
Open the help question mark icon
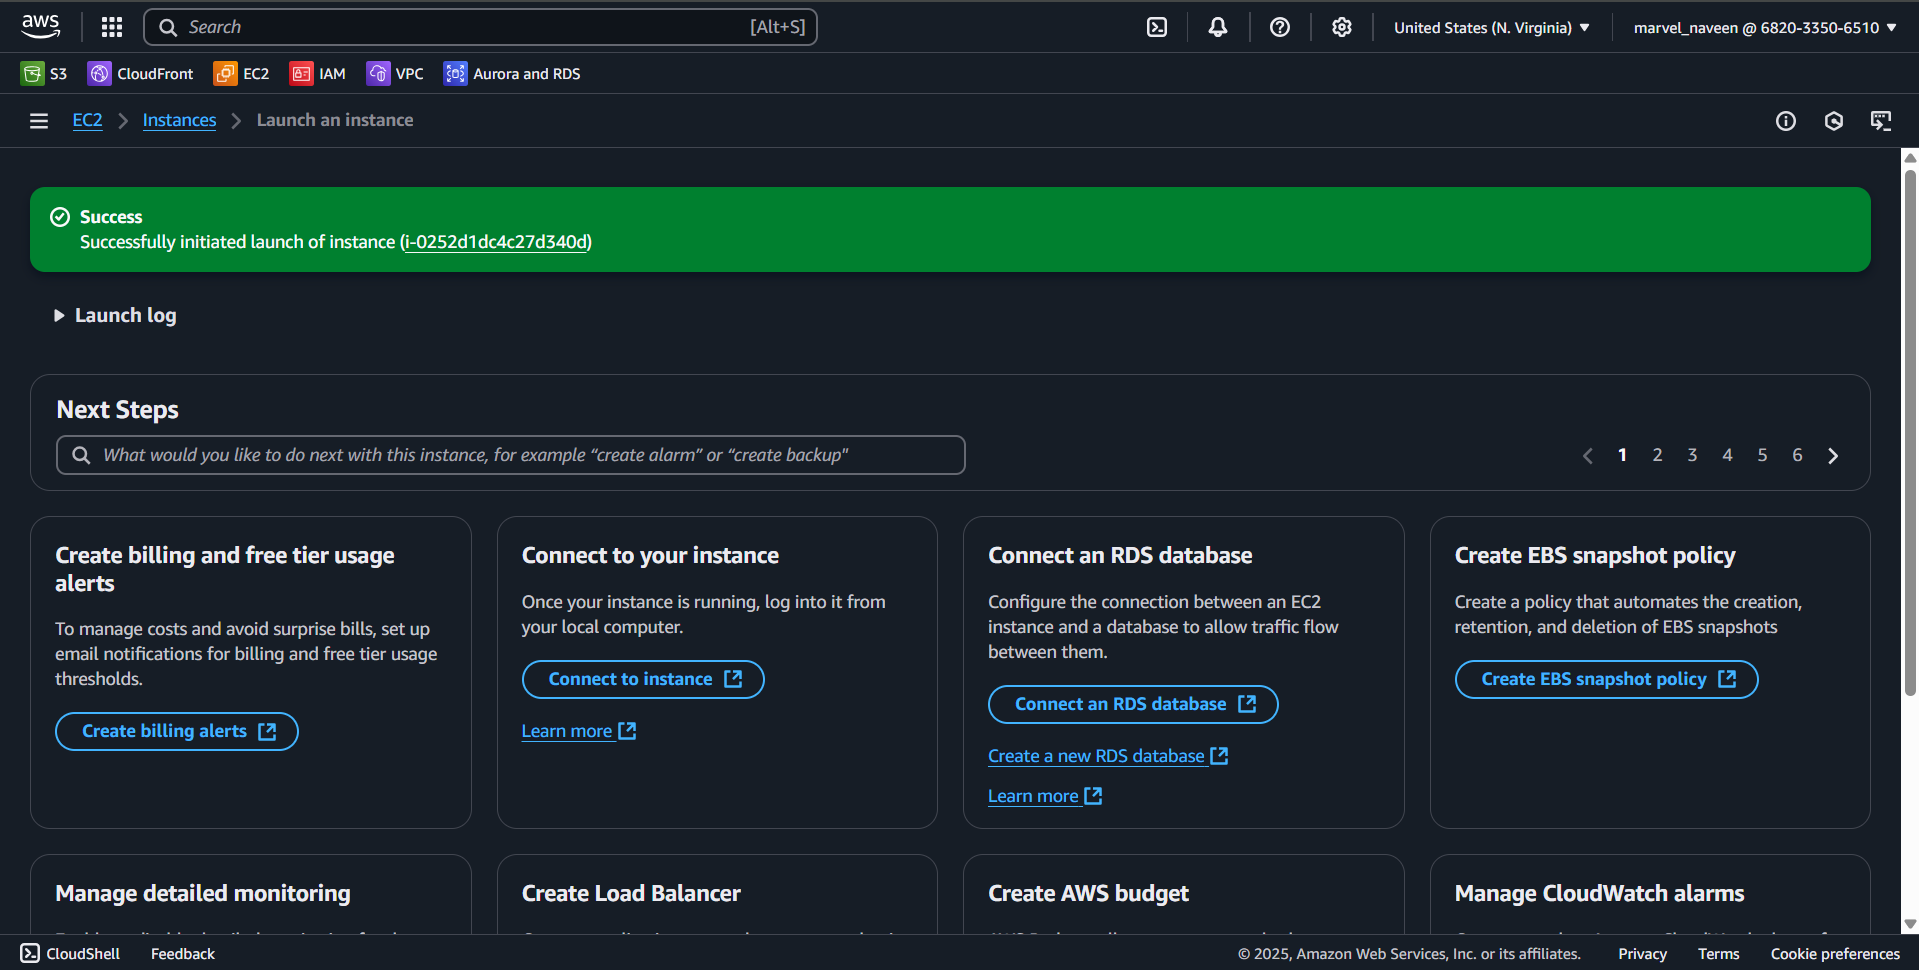point(1280,27)
